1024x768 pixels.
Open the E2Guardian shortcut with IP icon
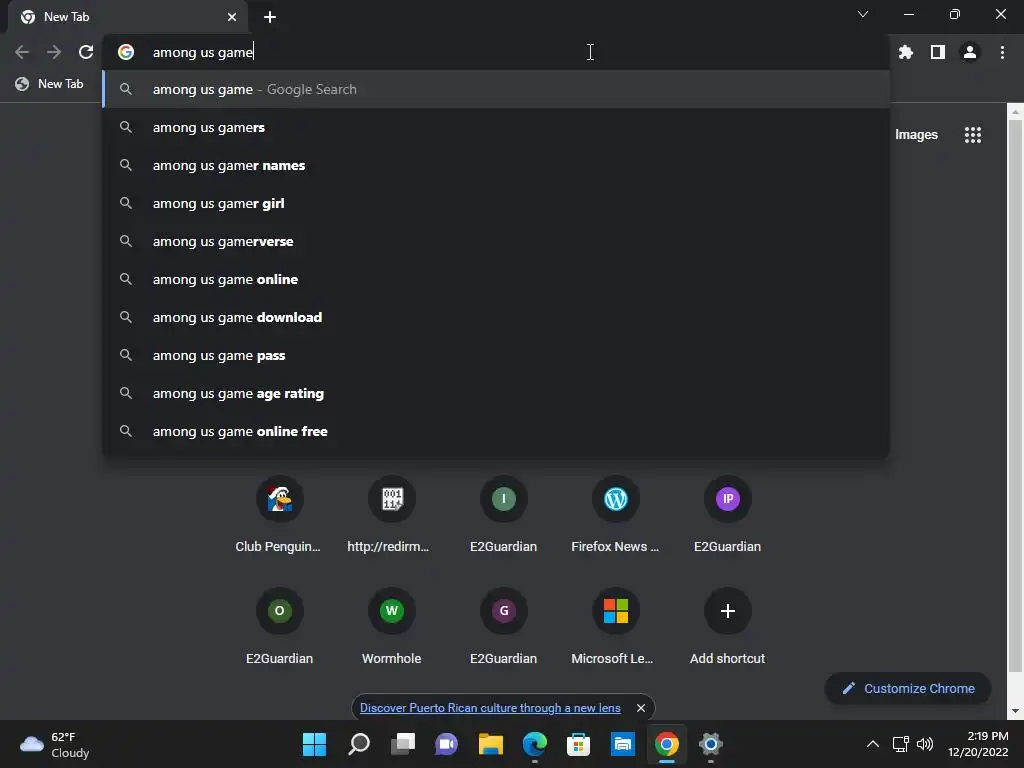[728, 516]
